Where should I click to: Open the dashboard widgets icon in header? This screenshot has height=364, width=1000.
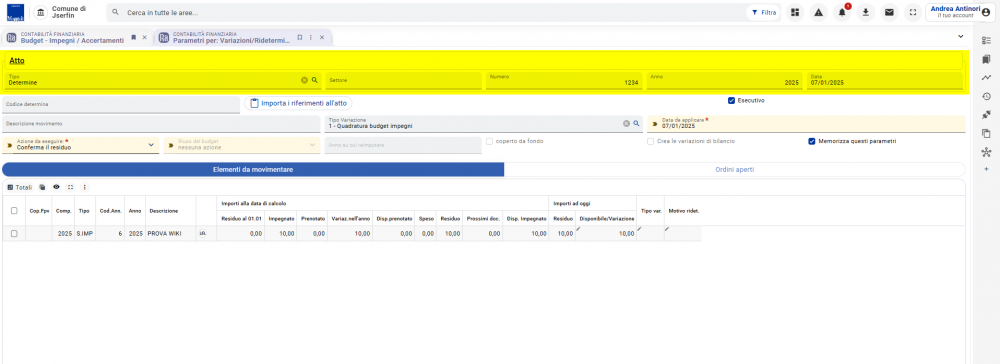tap(795, 13)
